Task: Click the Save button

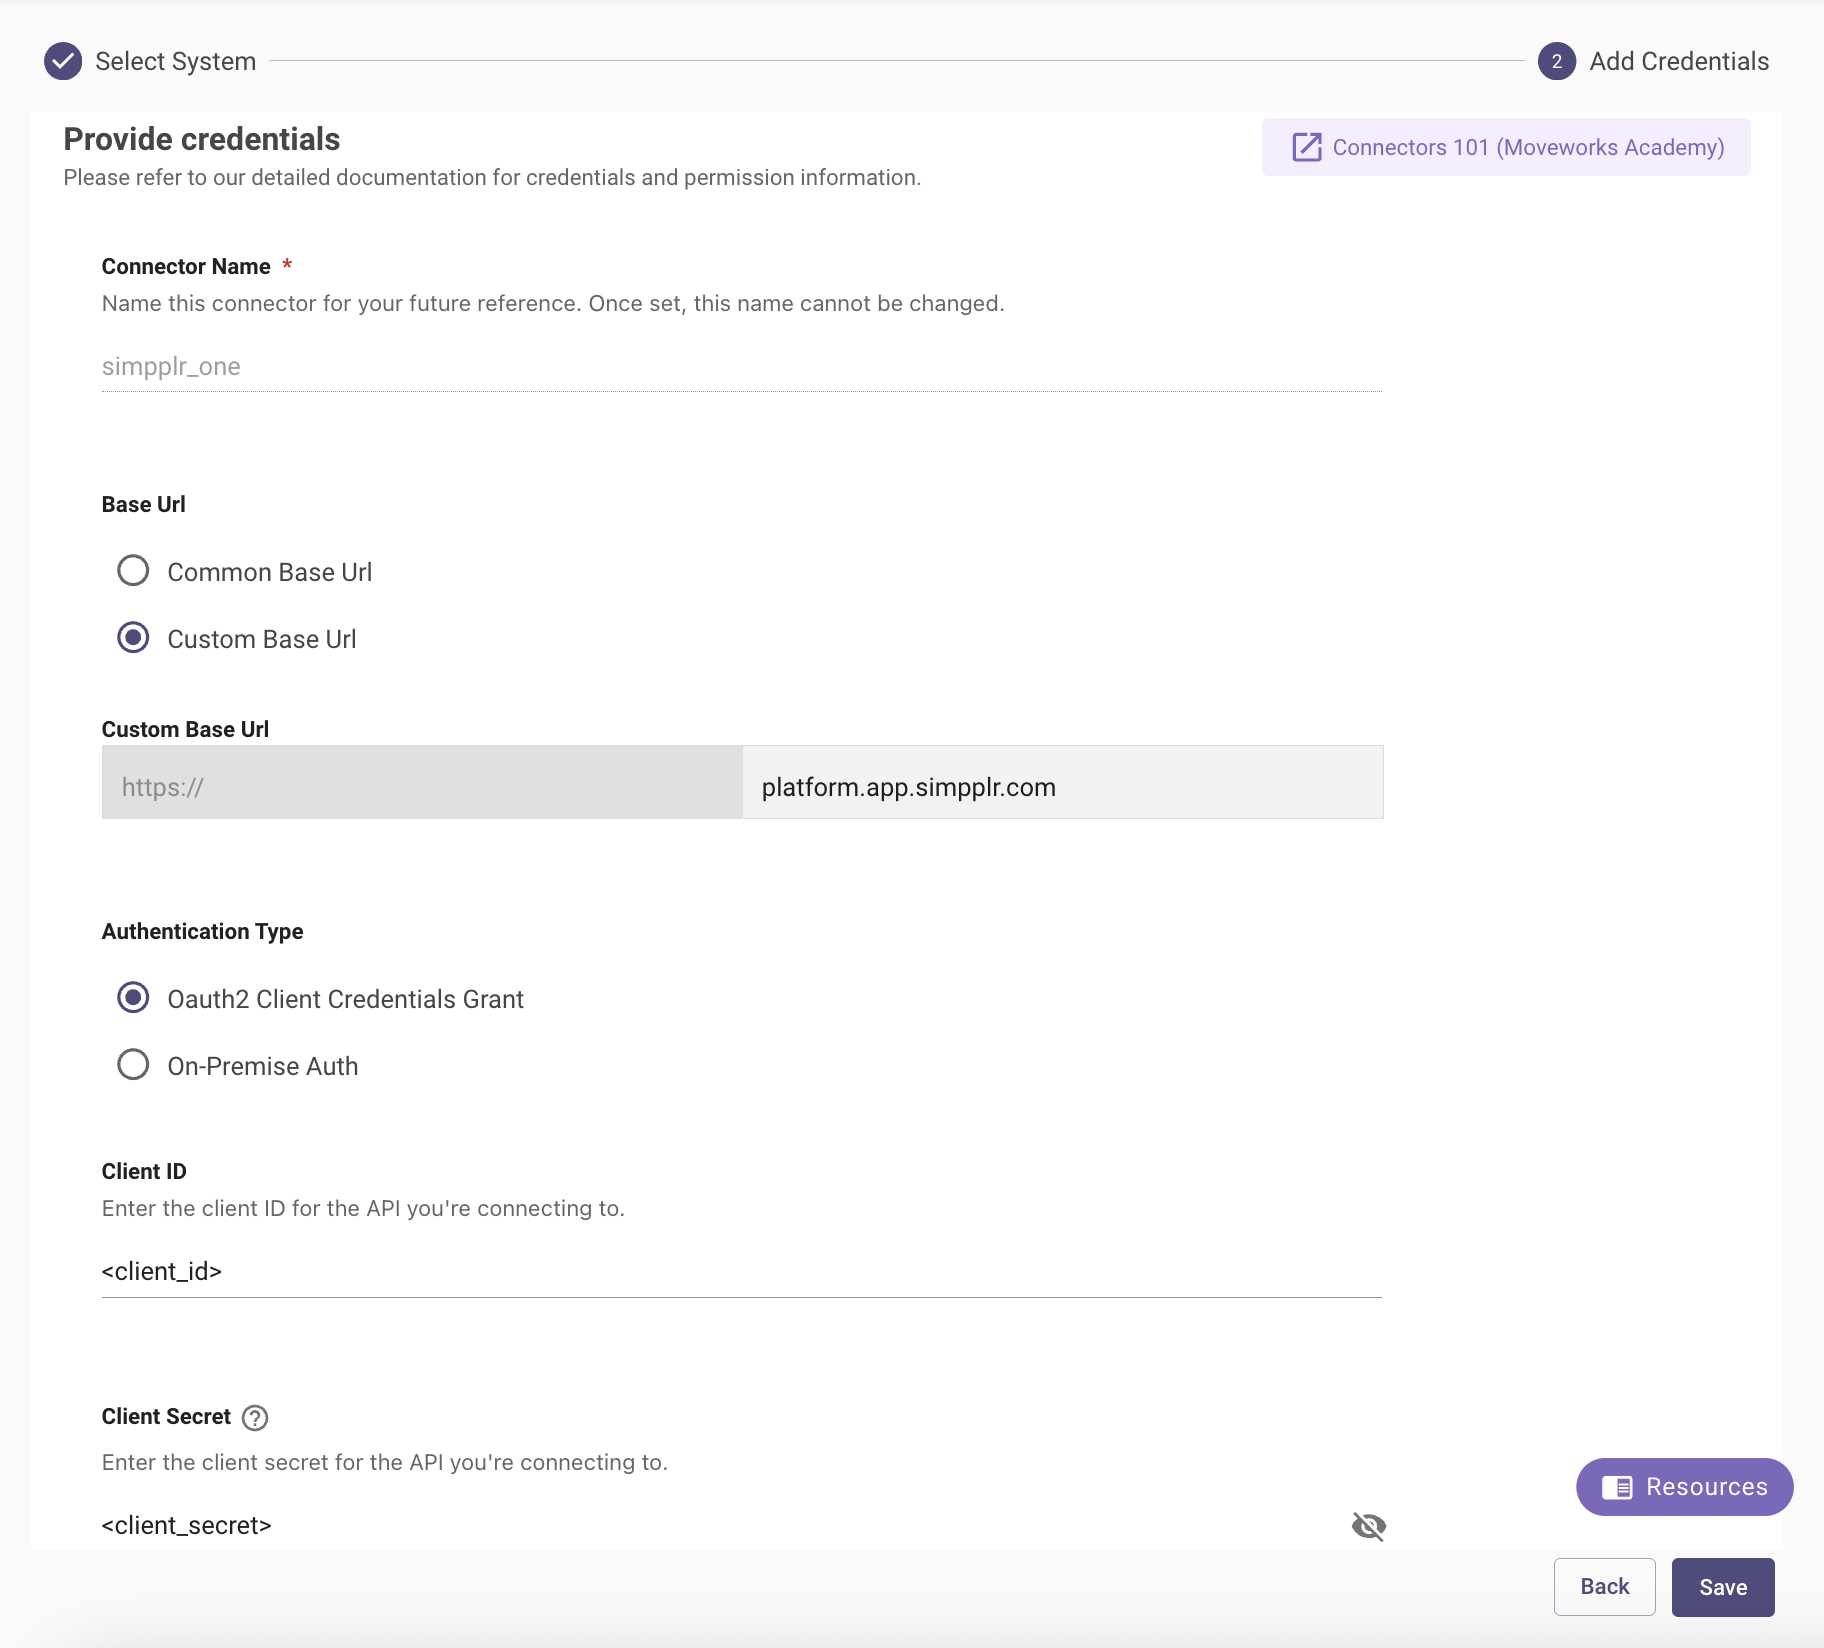Action: point(1723,1587)
